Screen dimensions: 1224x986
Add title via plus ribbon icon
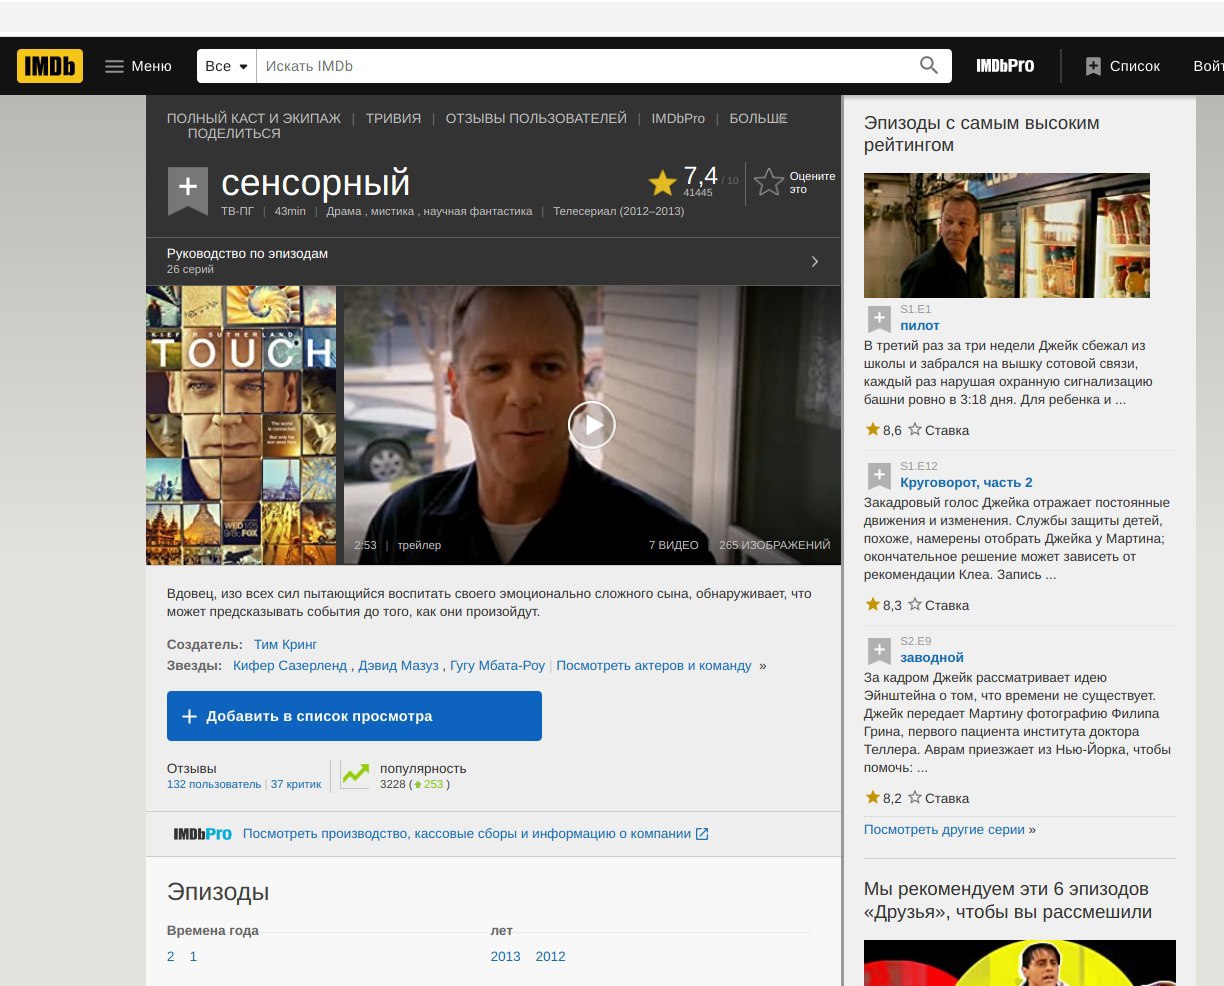pyautogui.click(x=187, y=189)
